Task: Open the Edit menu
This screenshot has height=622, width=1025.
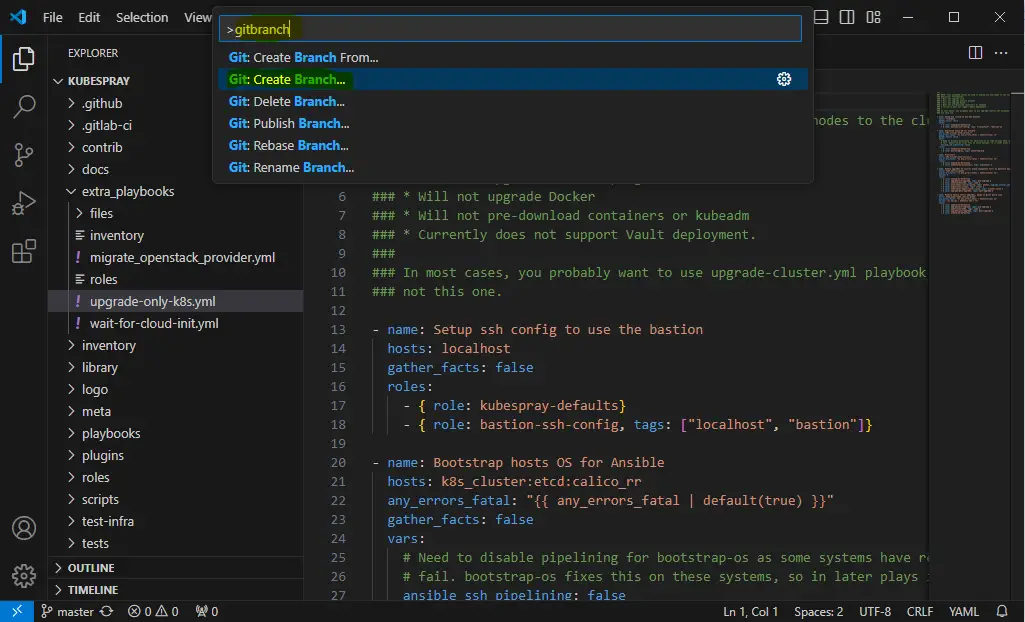Action: pyautogui.click(x=88, y=17)
